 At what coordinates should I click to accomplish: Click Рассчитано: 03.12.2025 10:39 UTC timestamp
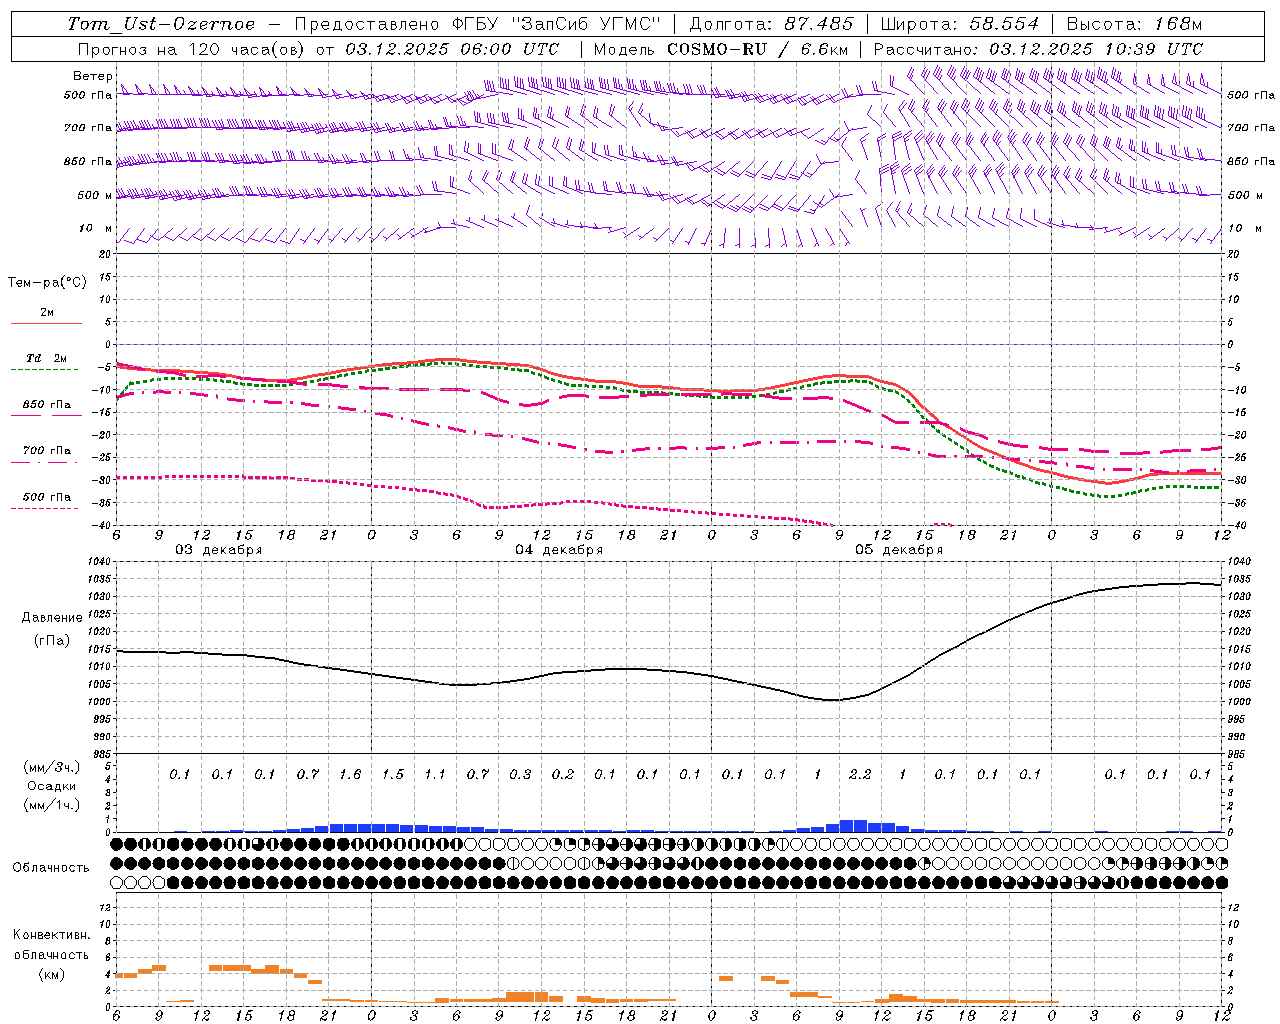[1038, 49]
